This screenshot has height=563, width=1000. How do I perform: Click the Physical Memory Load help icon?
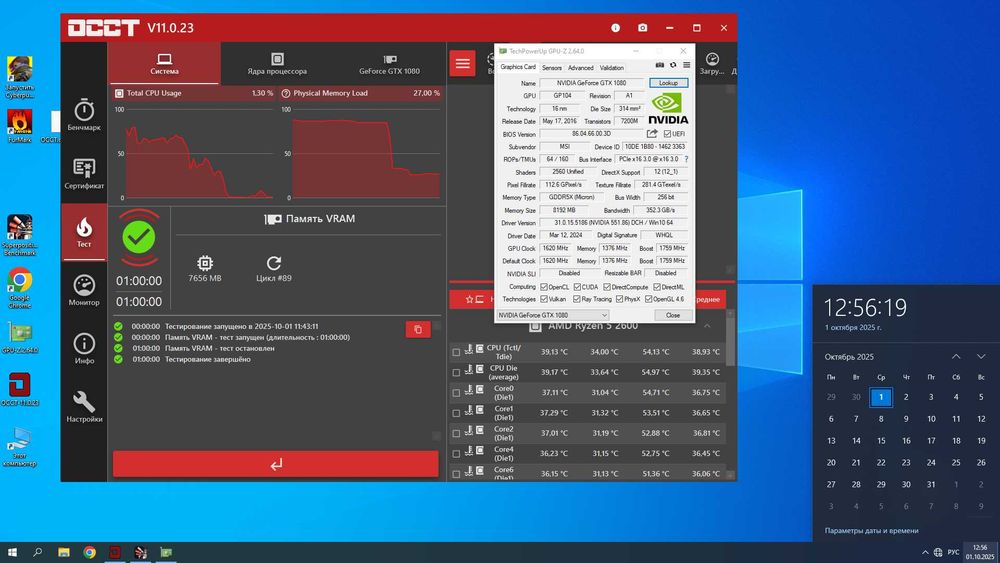pos(286,93)
